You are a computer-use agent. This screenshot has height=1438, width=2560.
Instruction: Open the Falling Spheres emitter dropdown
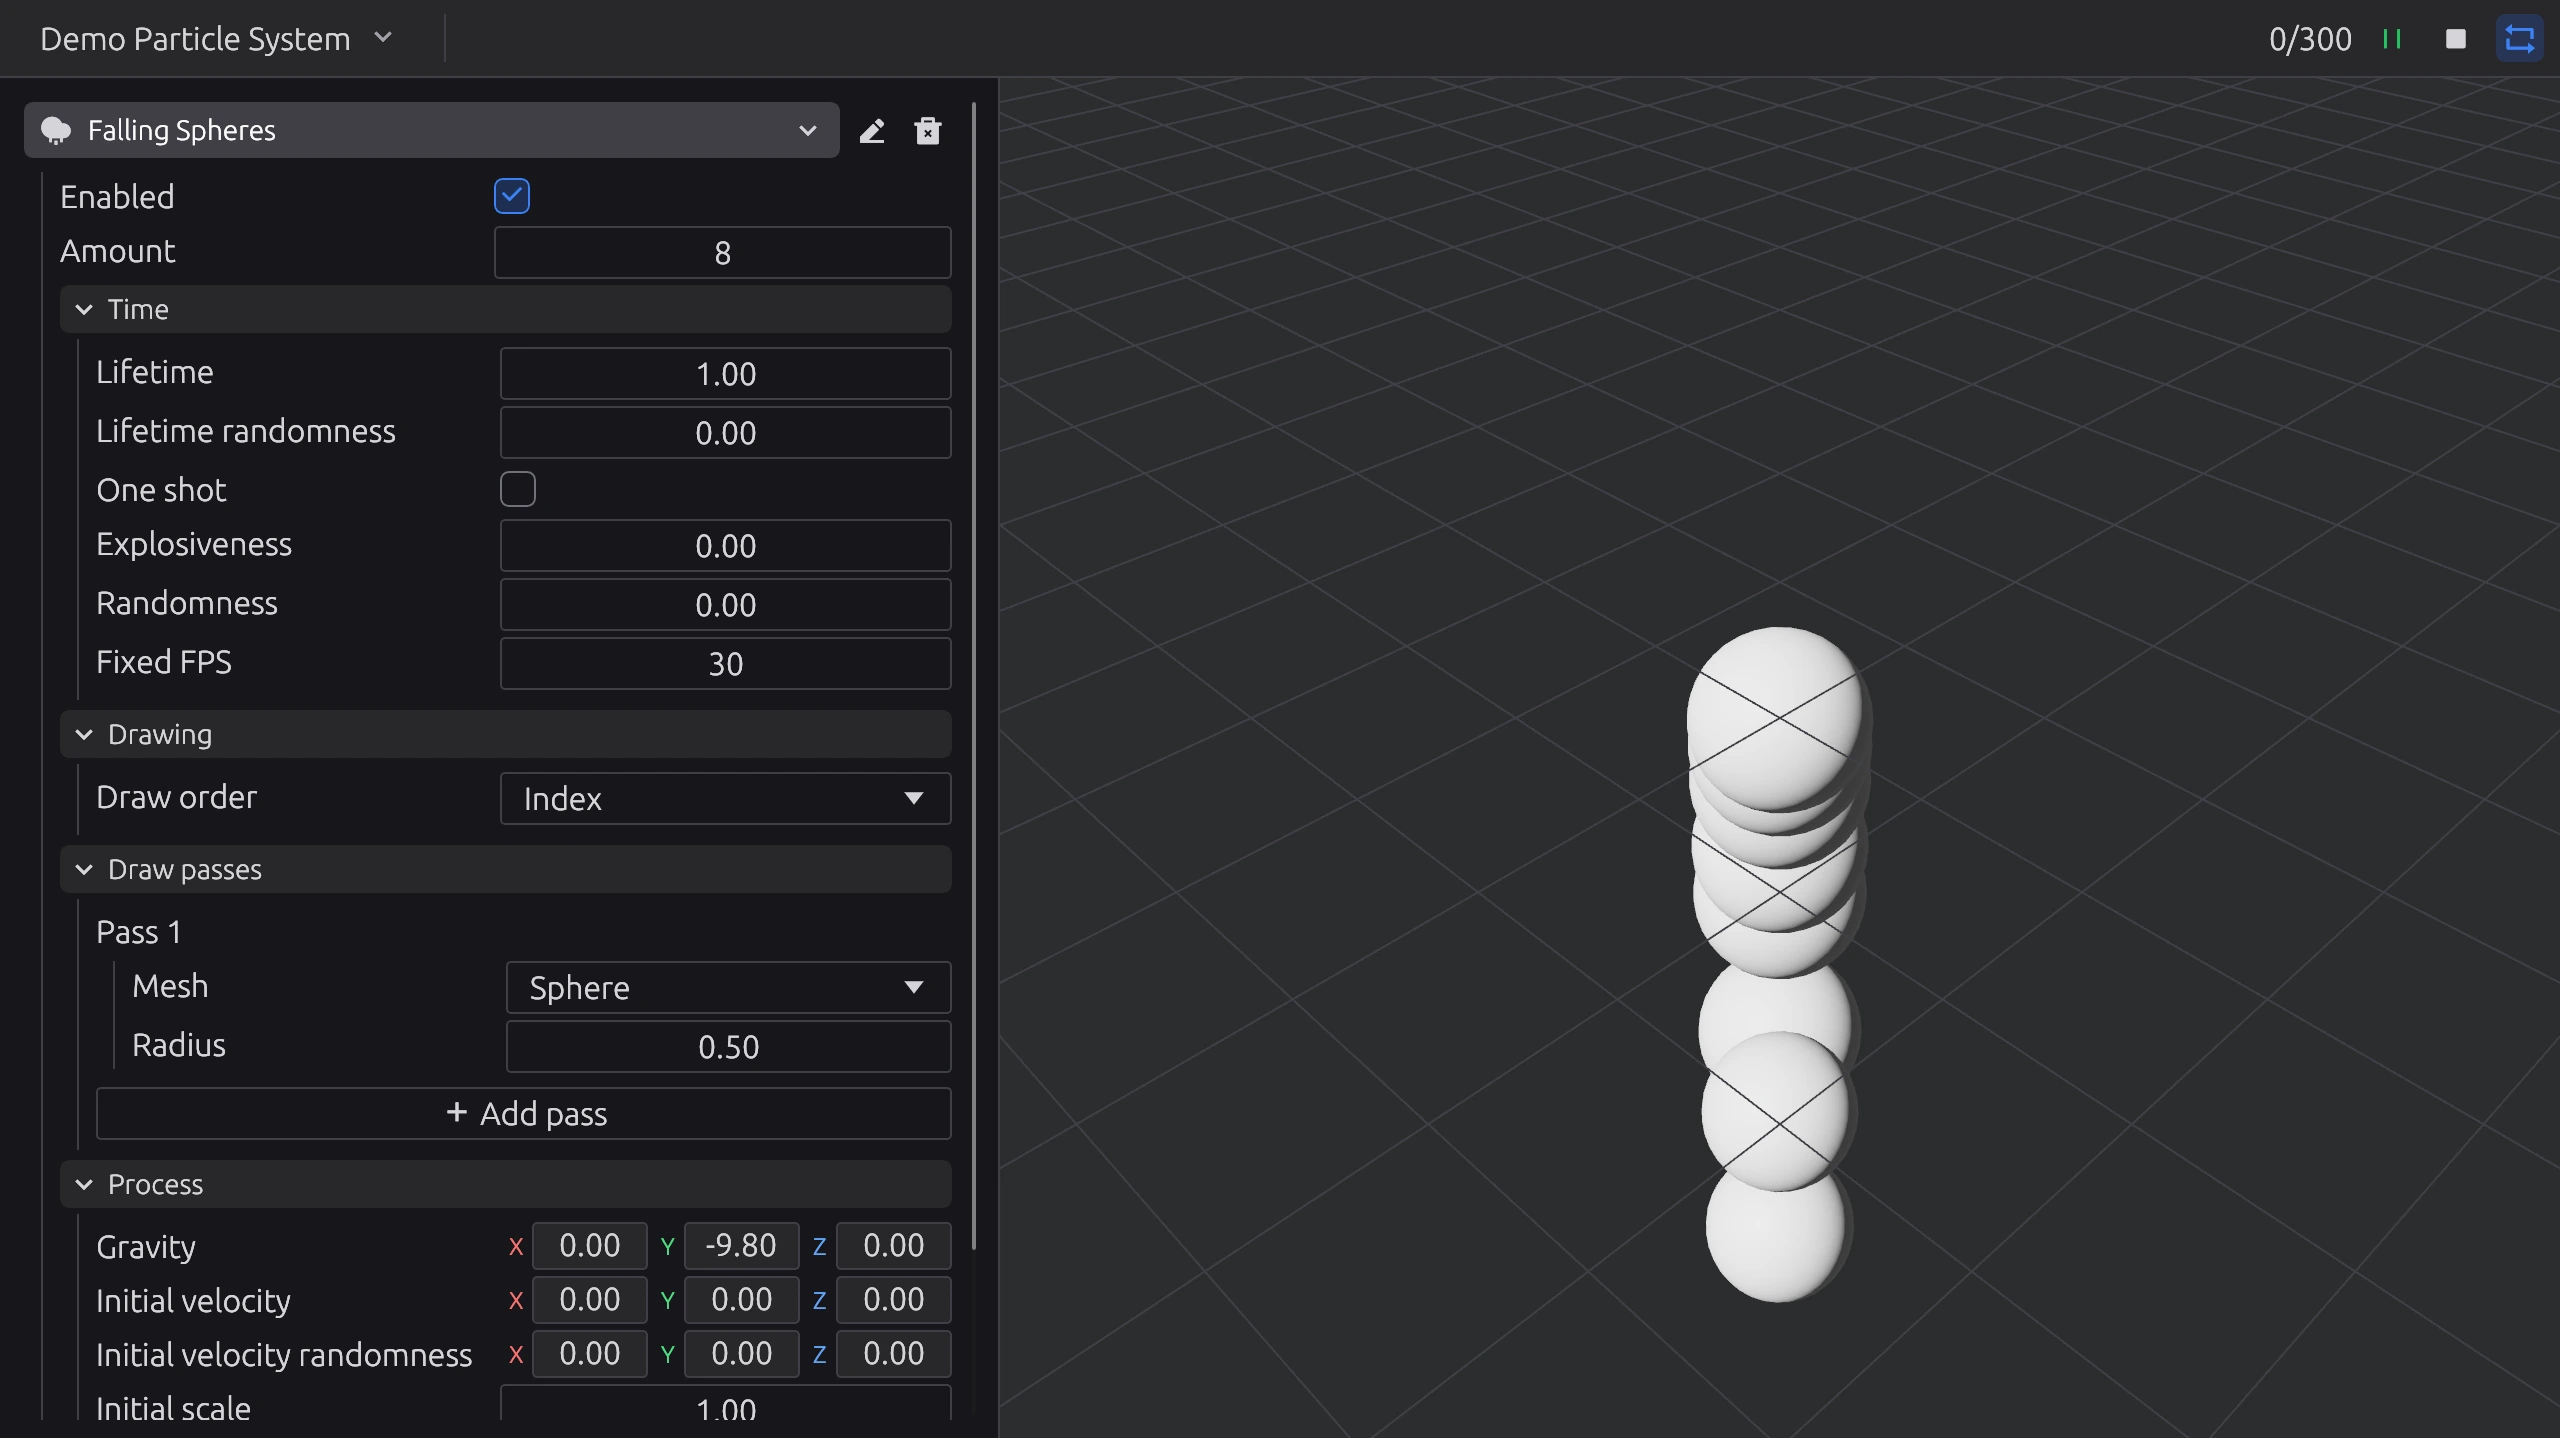click(806, 130)
